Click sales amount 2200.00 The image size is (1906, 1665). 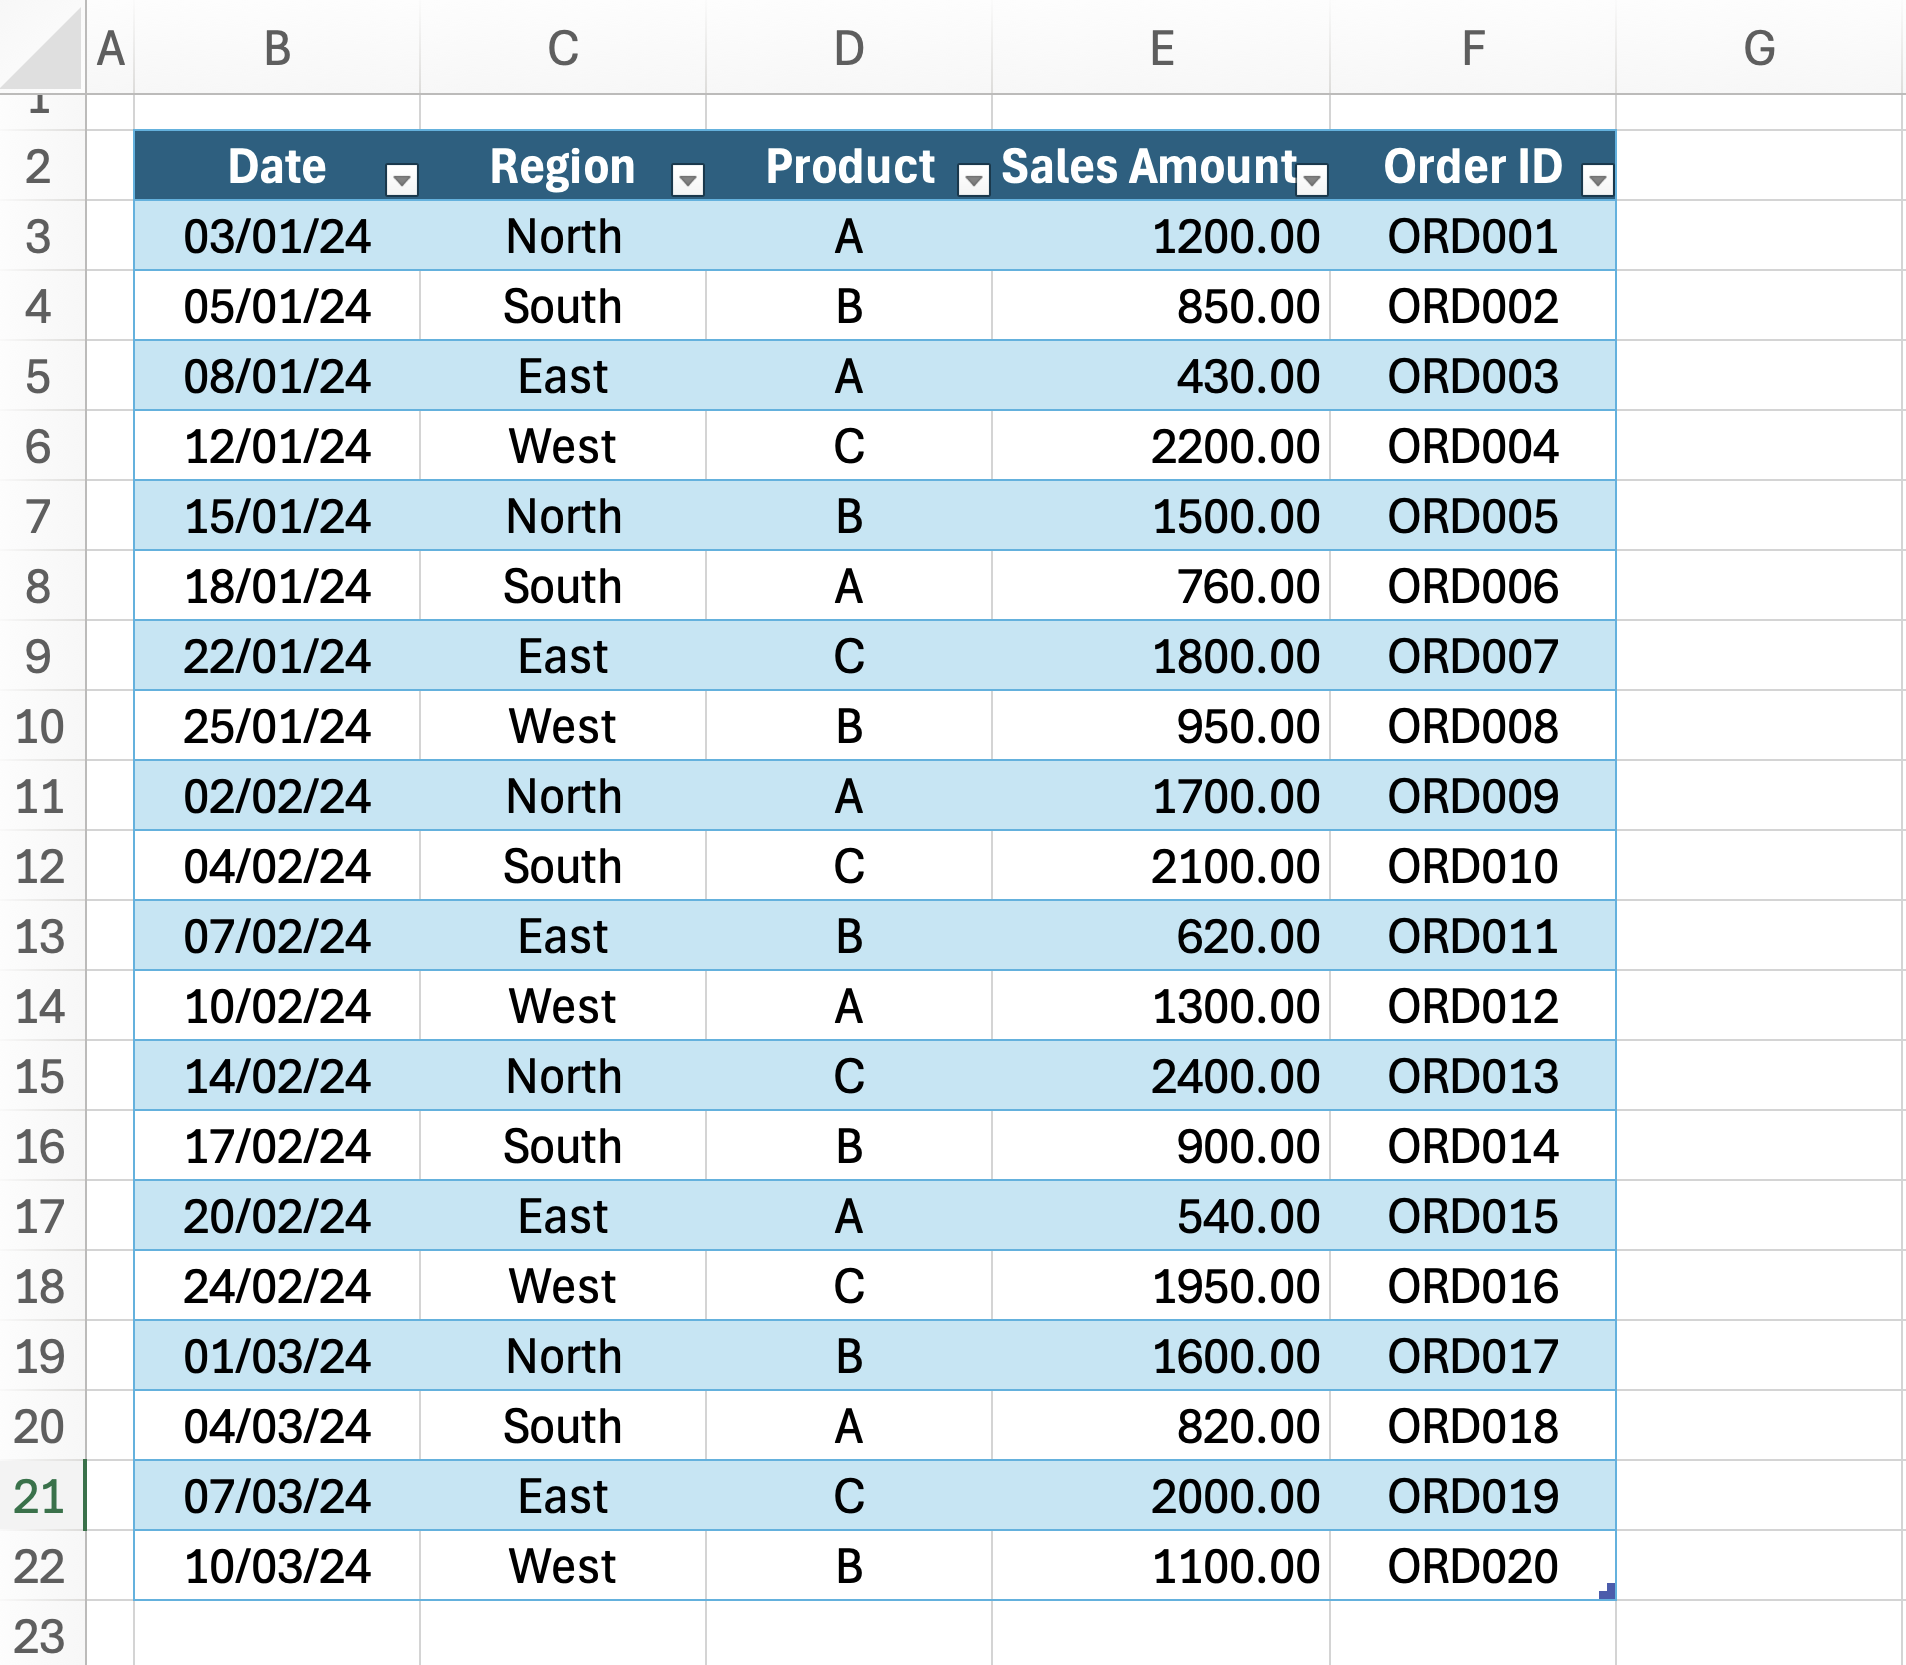coord(1161,446)
